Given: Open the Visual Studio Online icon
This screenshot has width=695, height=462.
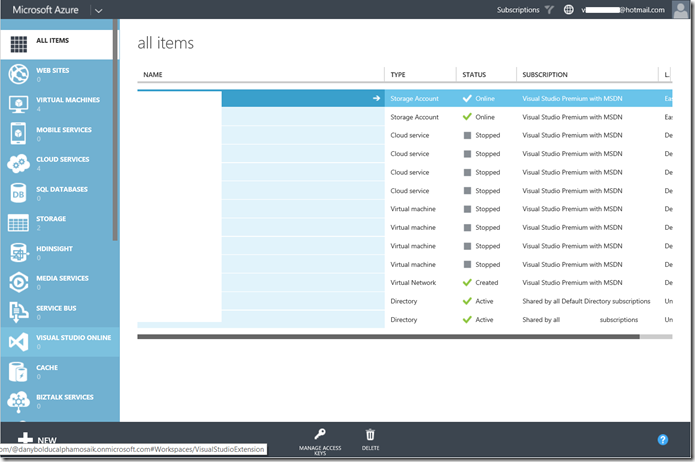Looking at the screenshot, I should pyautogui.click(x=19, y=342).
